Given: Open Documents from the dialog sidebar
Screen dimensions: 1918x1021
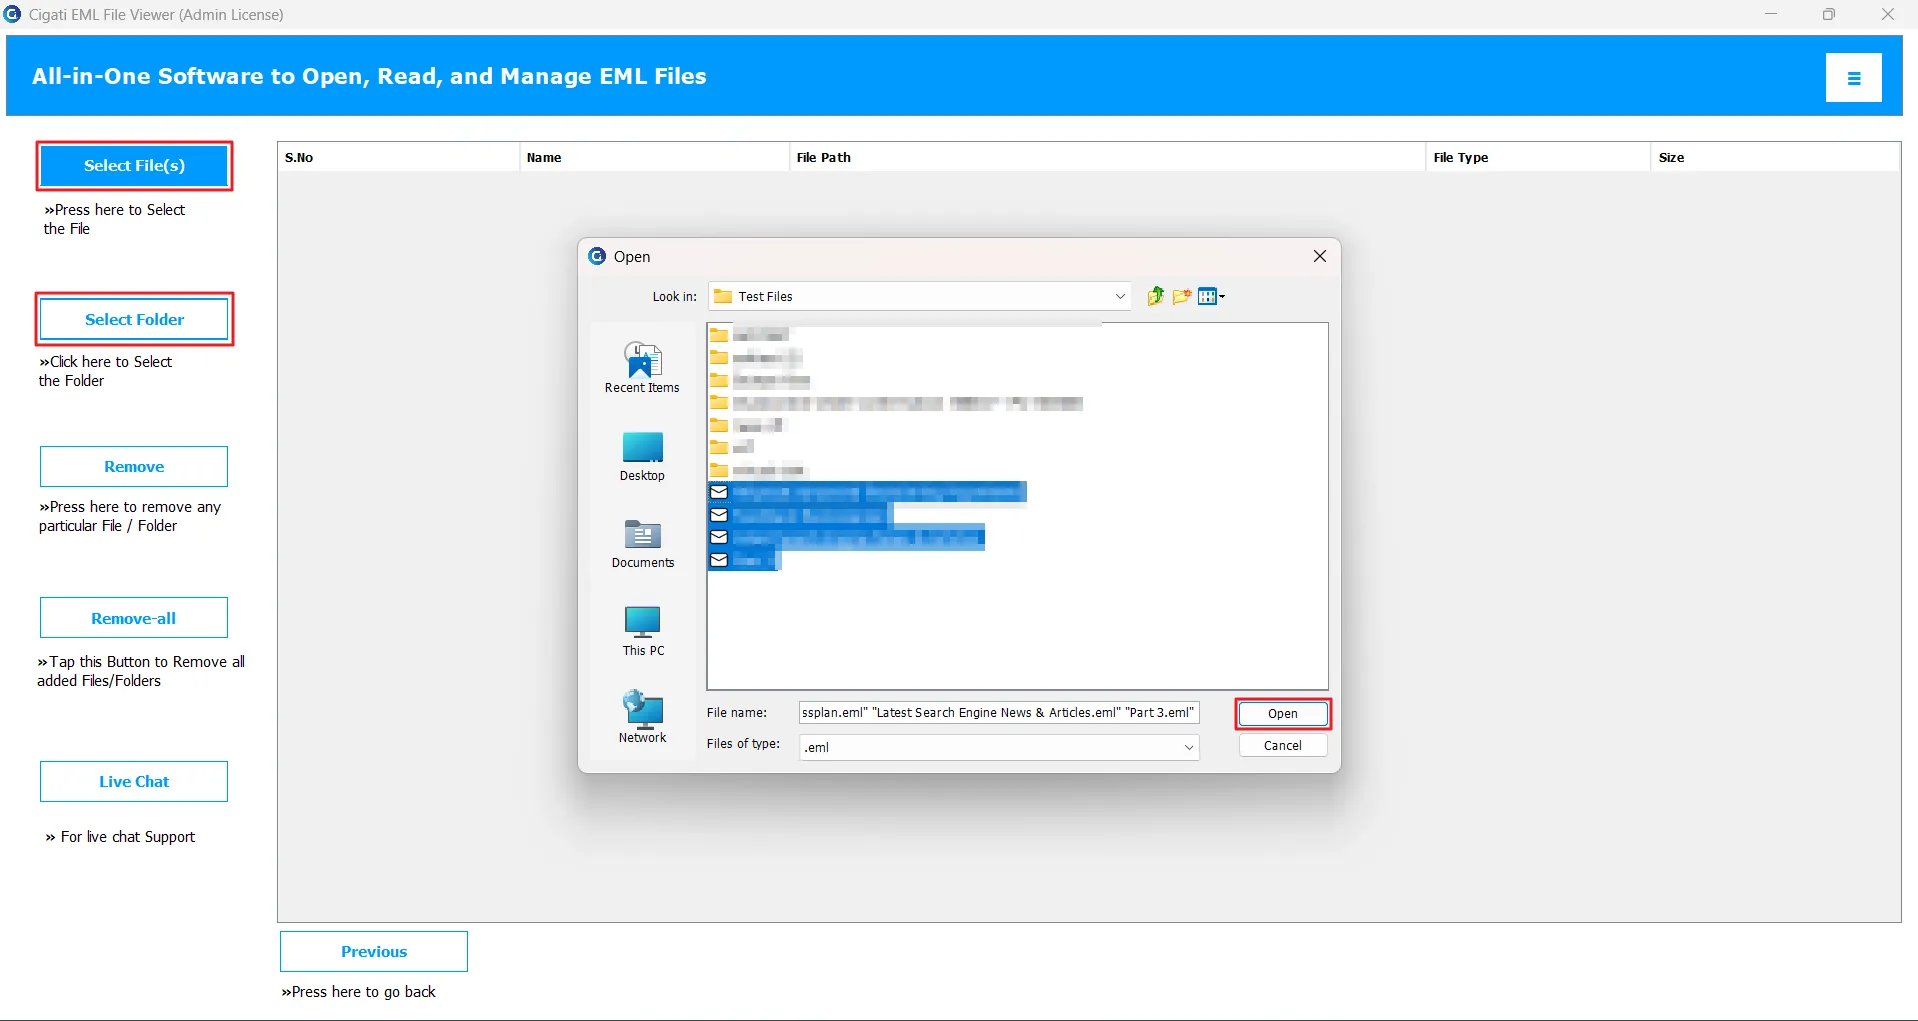Looking at the screenshot, I should click(x=643, y=544).
